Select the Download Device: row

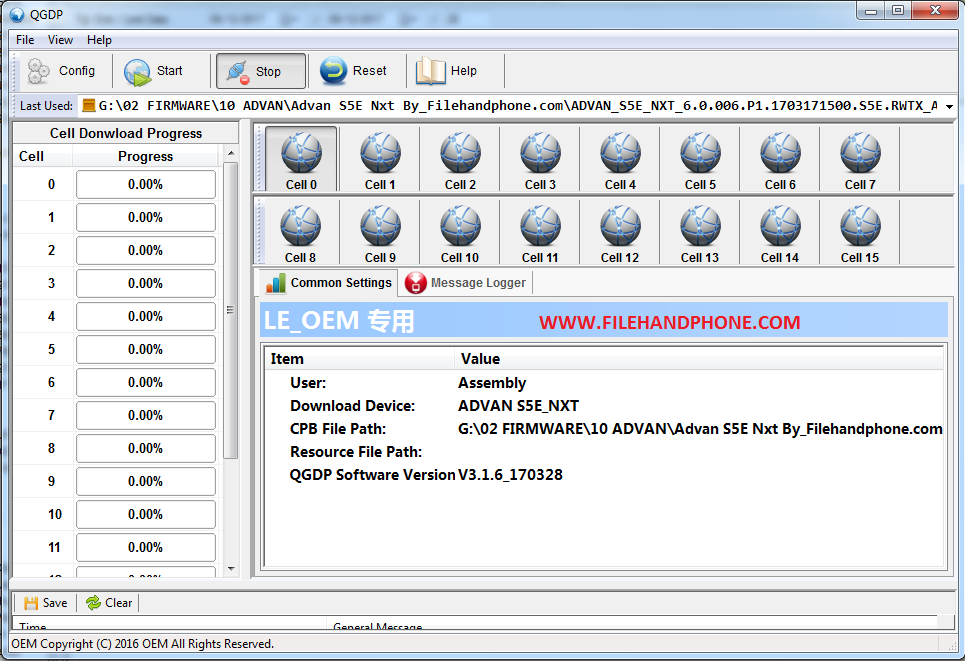pyautogui.click(x=604, y=406)
